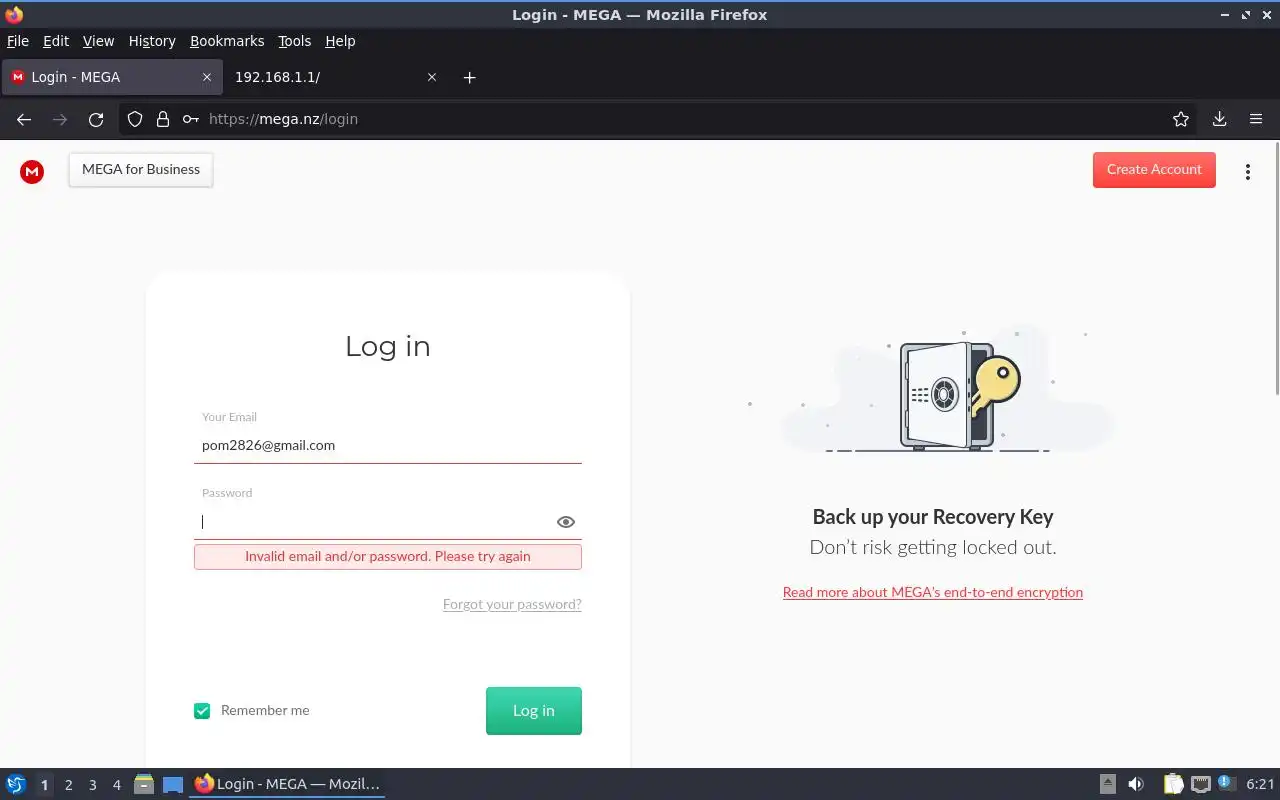Click the volume speaker tray icon
Viewport: 1280px width, 800px height.
[x=1136, y=784]
